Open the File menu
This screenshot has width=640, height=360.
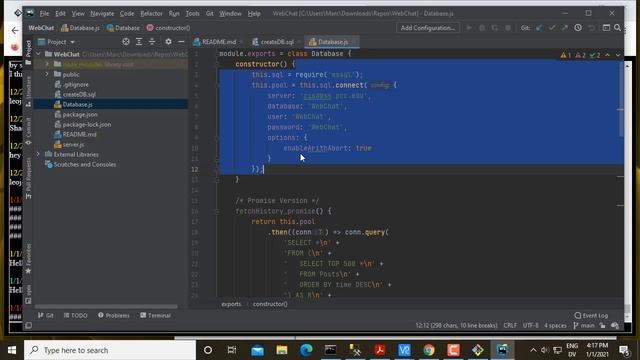pyautogui.click(x=44, y=13)
